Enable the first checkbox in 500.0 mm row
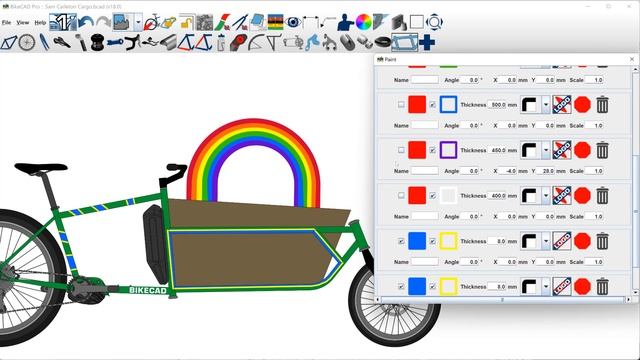The width and height of the screenshot is (640, 360). pyautogui.click(x=401, y=105)
